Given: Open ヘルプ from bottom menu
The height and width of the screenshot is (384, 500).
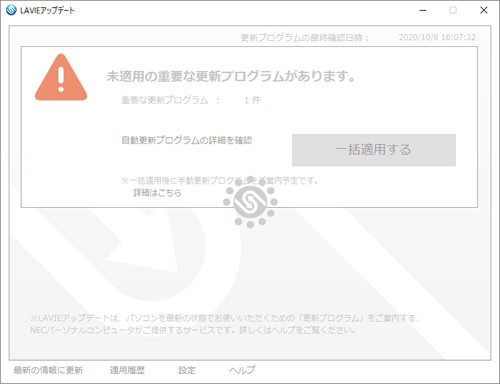Looking at the screenshot, I should point(242,370).
